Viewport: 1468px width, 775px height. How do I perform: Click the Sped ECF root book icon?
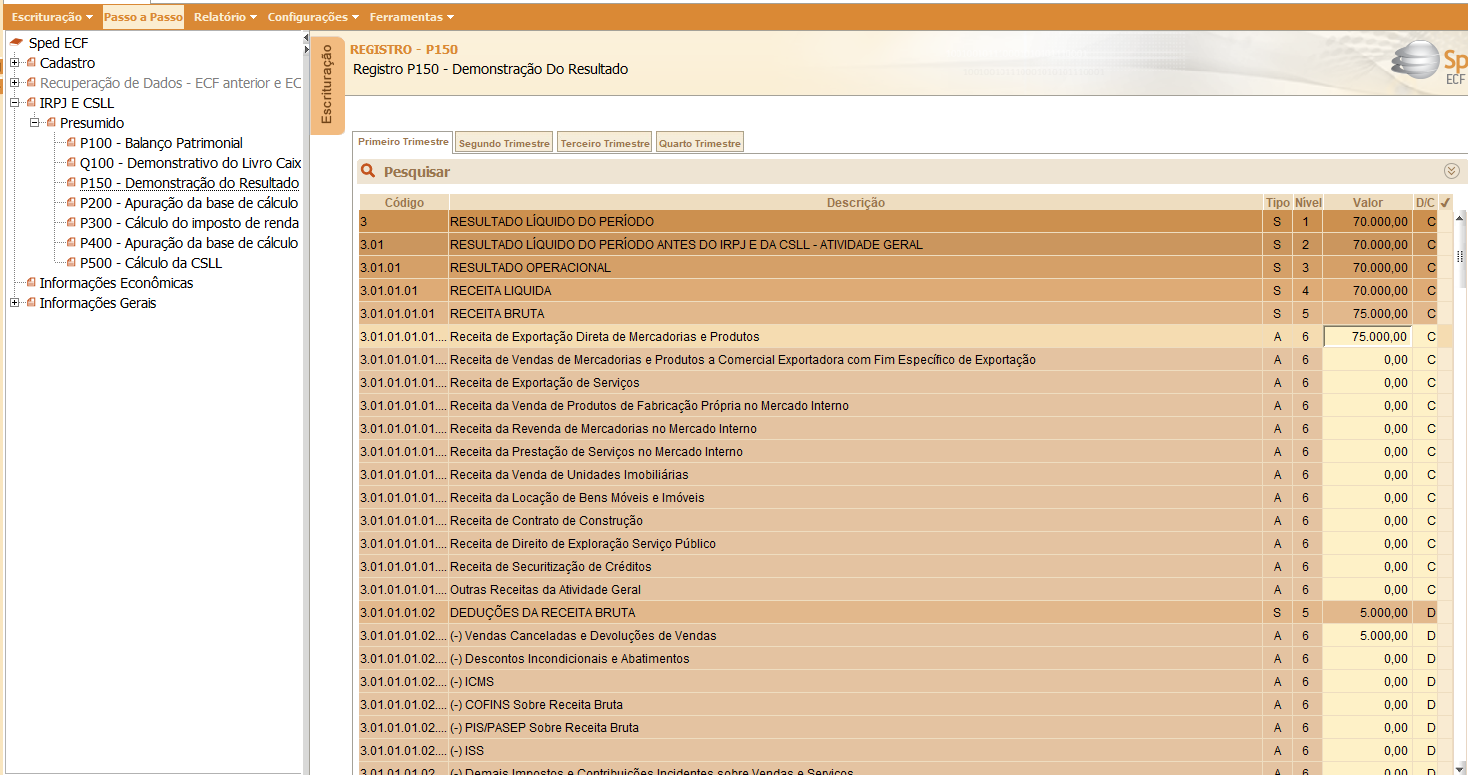(x=16, y=43)
